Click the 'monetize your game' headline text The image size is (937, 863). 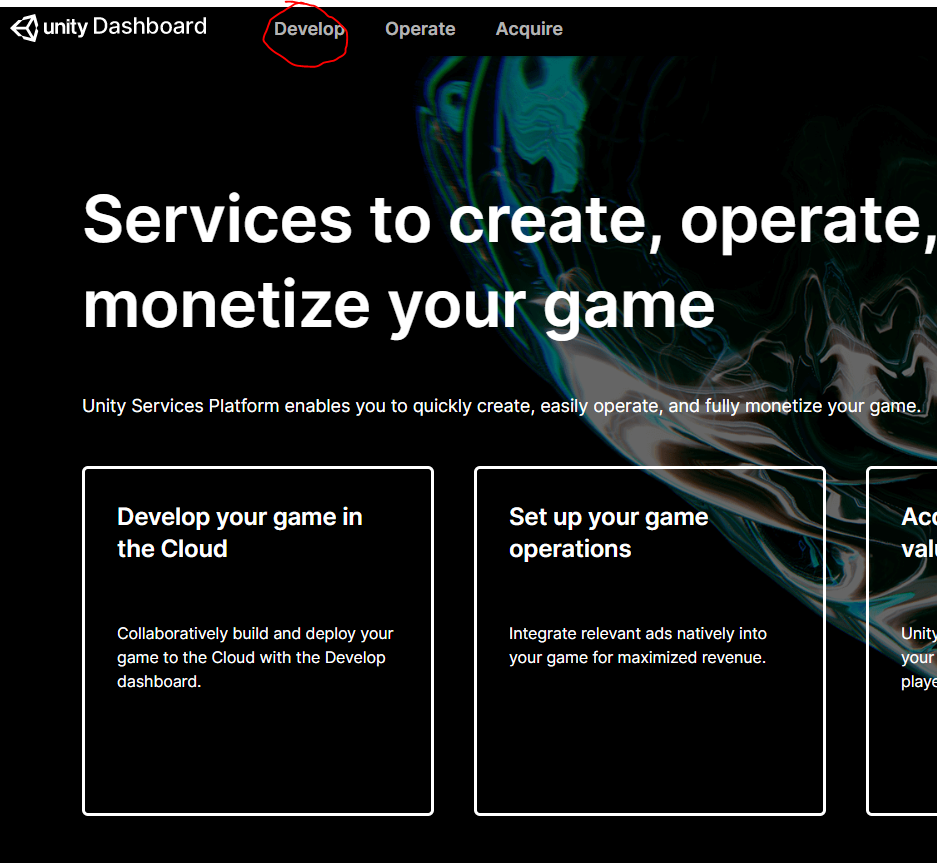(x=399, y=307)
